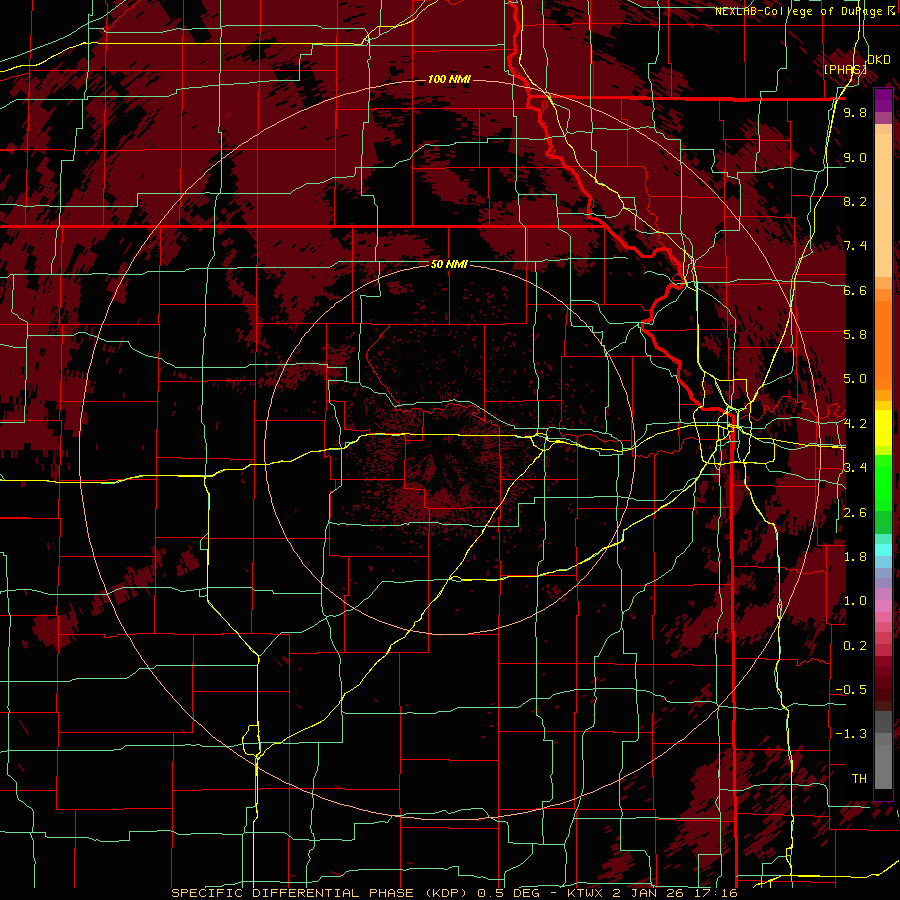Click the 1.8 value on the color scale
The image size is (900, 900).
coord(855,557)
